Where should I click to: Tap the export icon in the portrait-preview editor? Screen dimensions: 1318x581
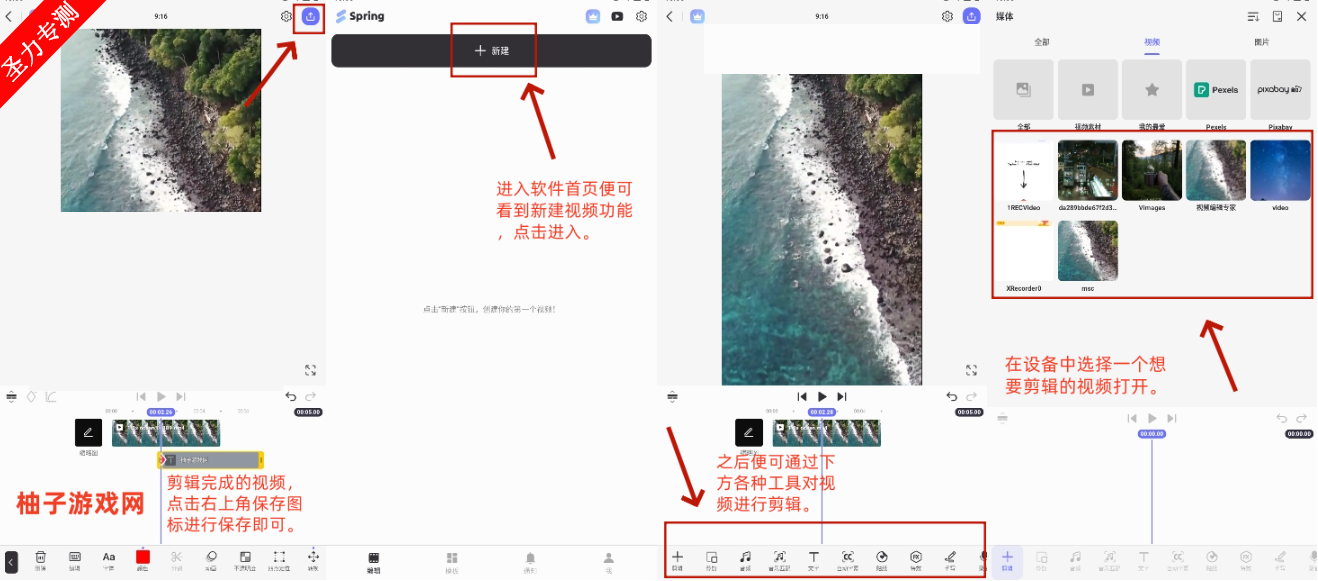point(971,17)
